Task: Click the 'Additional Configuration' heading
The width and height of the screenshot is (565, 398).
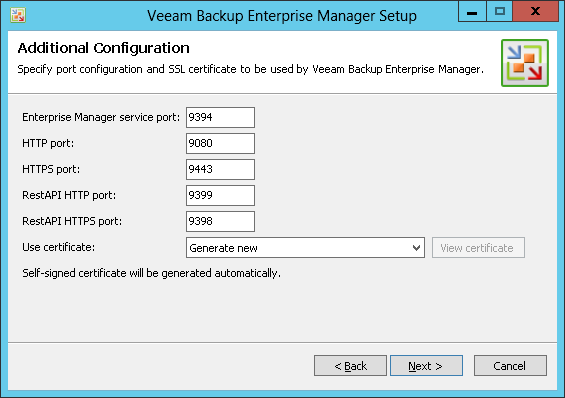Action: [103, 48]
